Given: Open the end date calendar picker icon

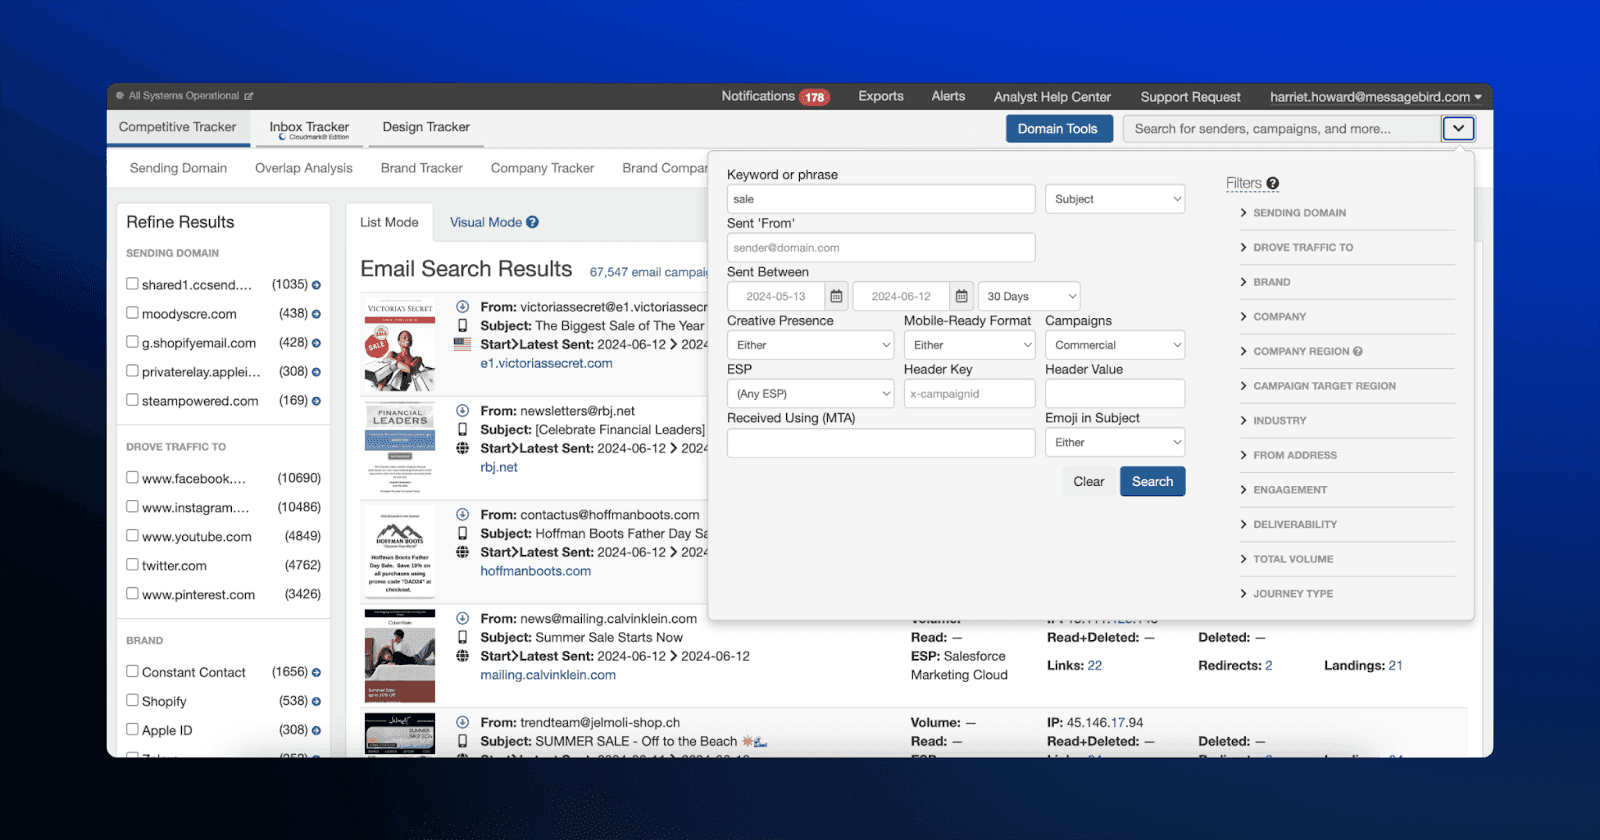Looking at the screenshot, I should 961,296.
